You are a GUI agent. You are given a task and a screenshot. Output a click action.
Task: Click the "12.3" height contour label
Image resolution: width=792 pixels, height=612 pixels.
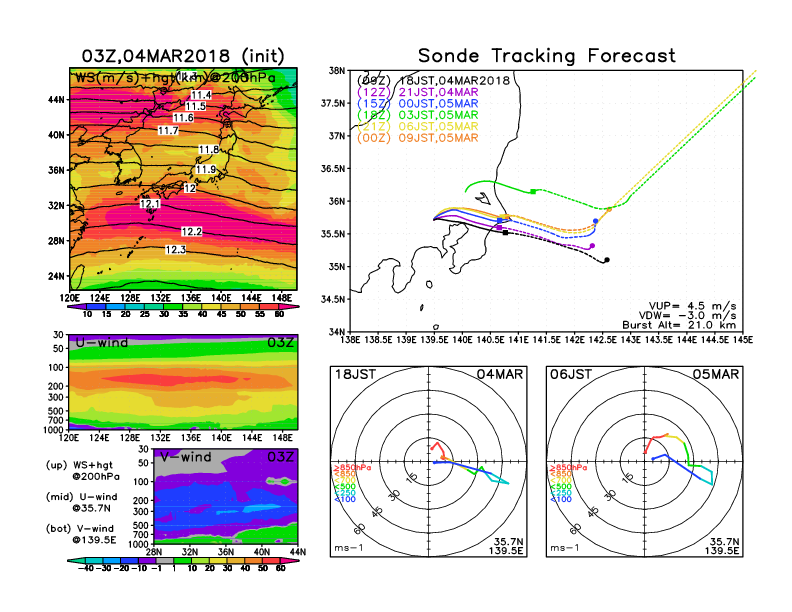pos(175,249)
